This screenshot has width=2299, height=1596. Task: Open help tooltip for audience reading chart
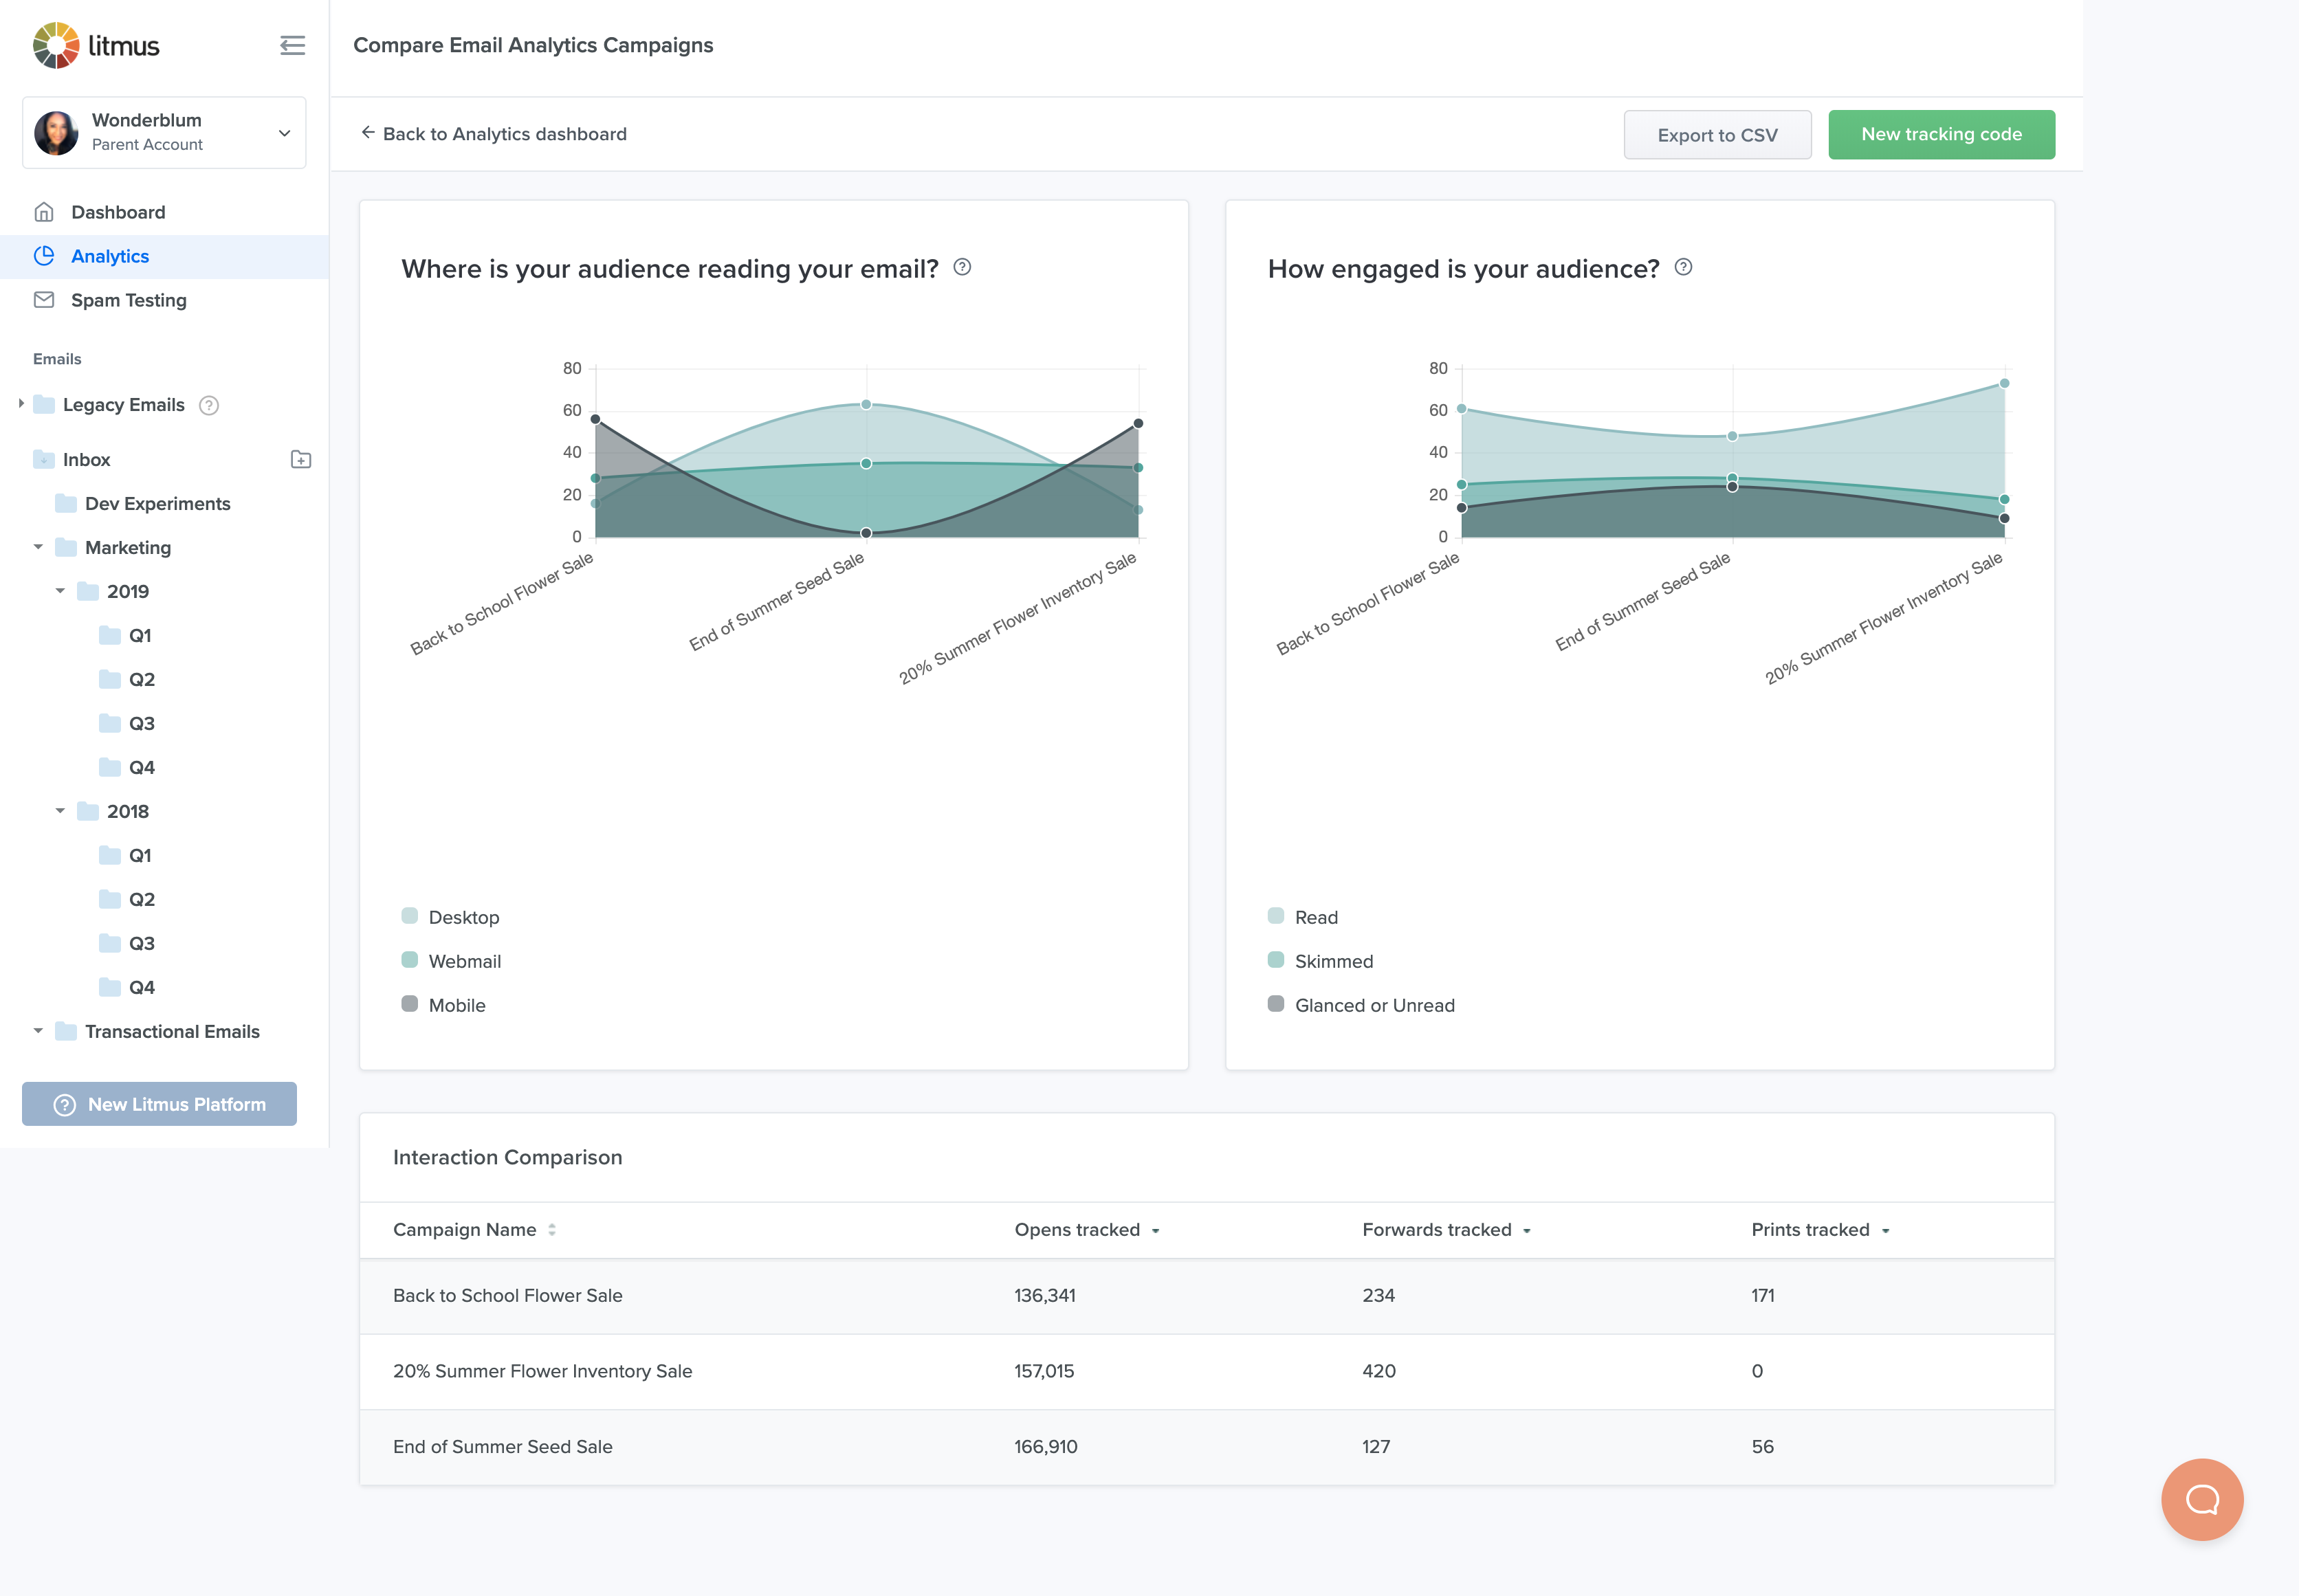tap(962, 267)
